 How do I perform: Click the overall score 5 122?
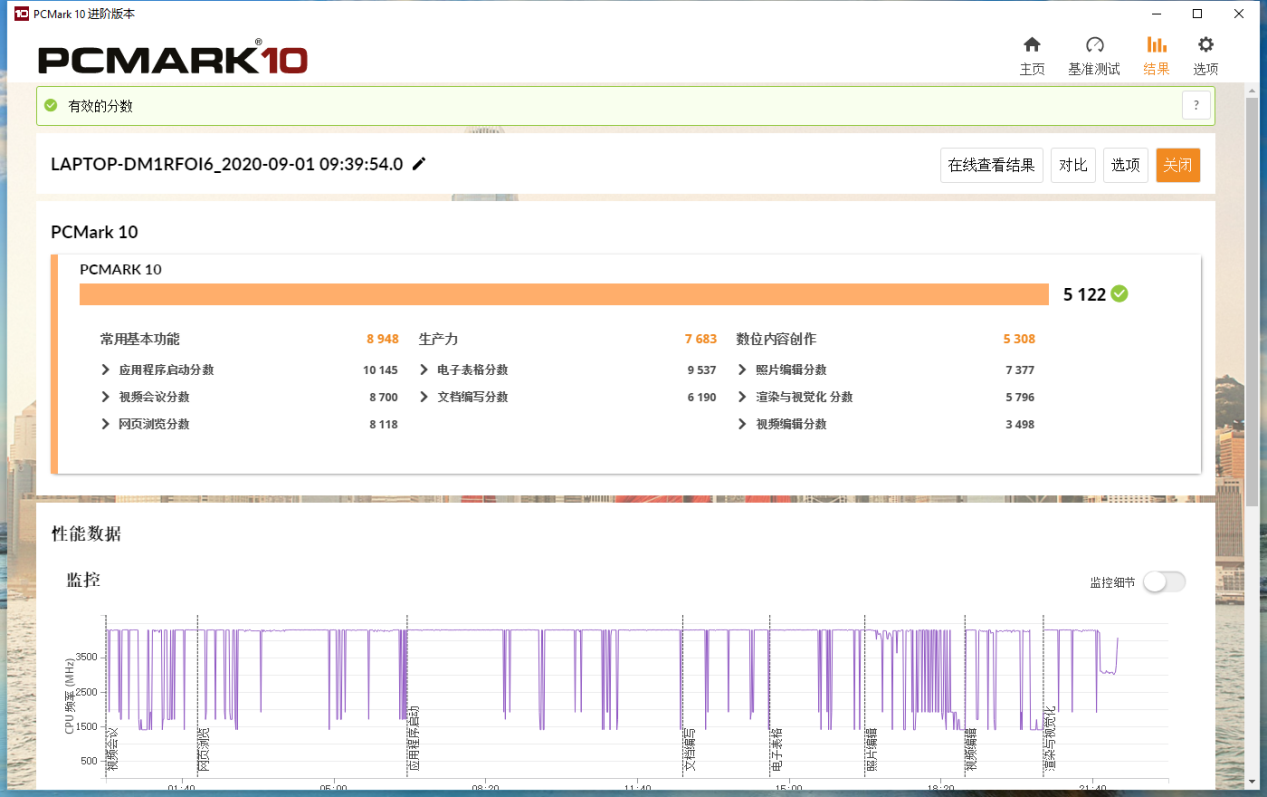(x=1084, y=294)
